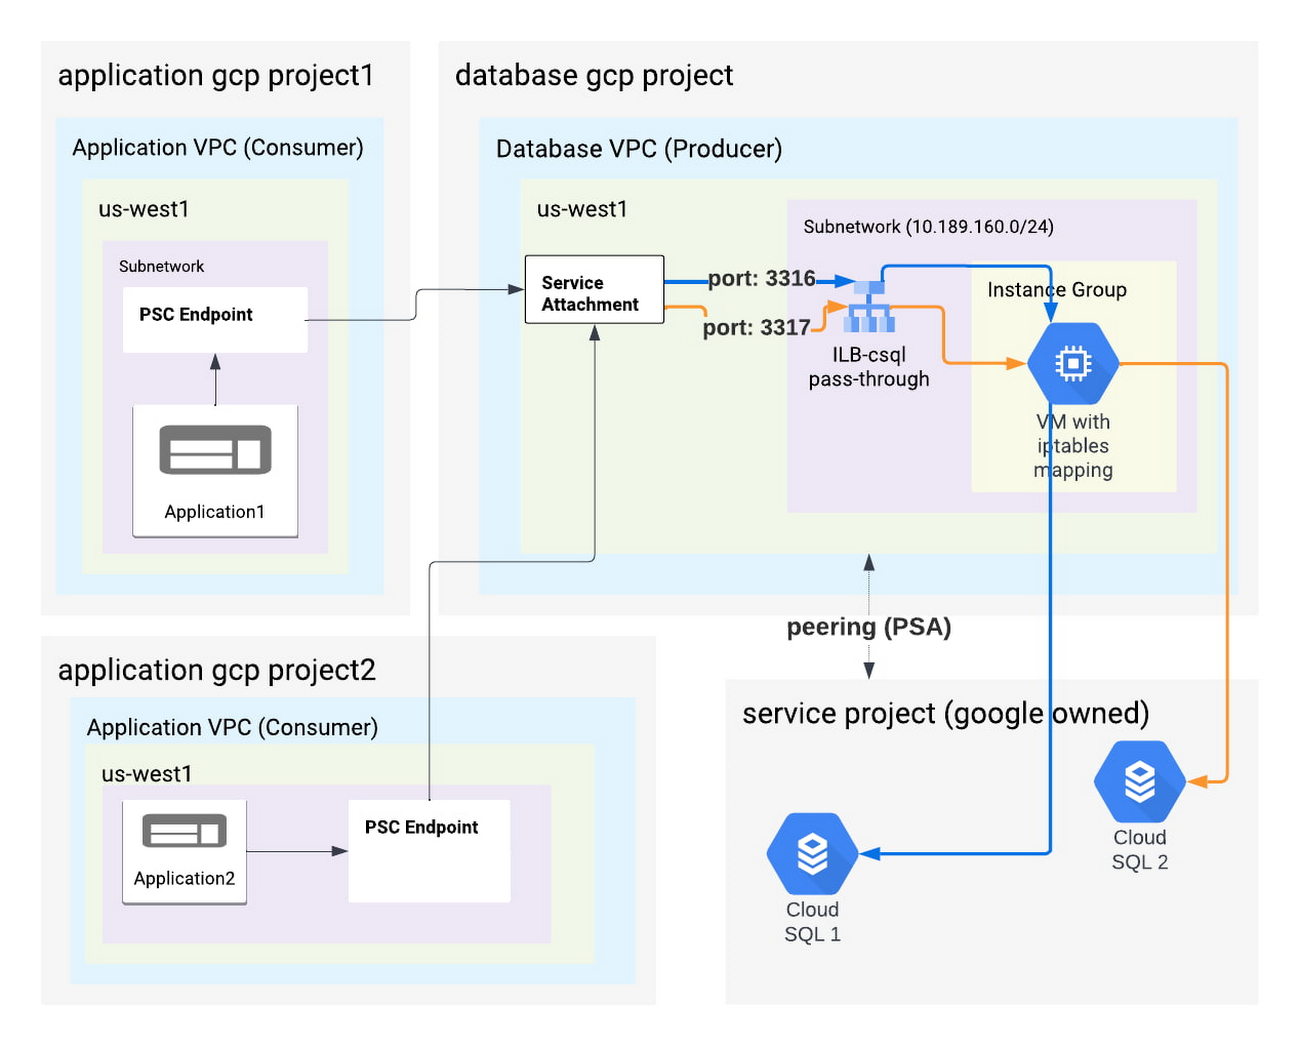The height and width of the screenshot is (1046, 1300).
Task: Click "Application VPC (Consumer)" label in project2
Action: coord(233,728)
